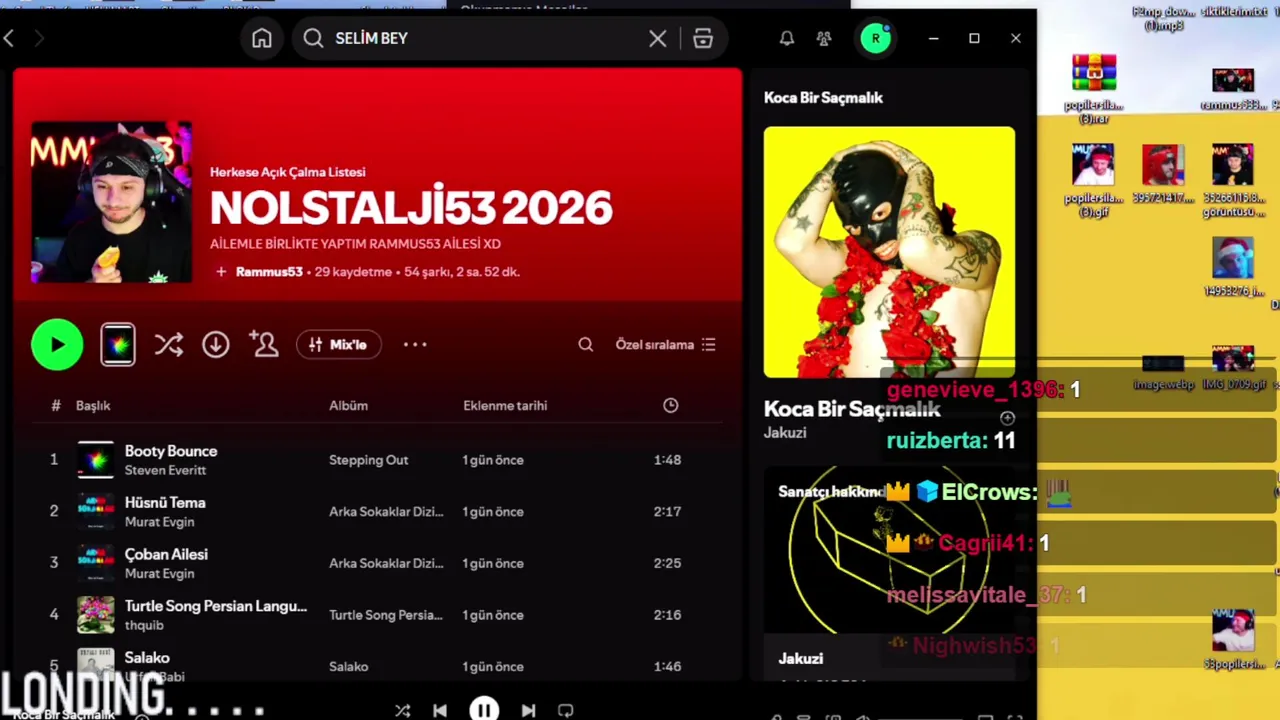Click playlist cover image with streamer
Screen dimensions: 1280x720
coord(111,203)
